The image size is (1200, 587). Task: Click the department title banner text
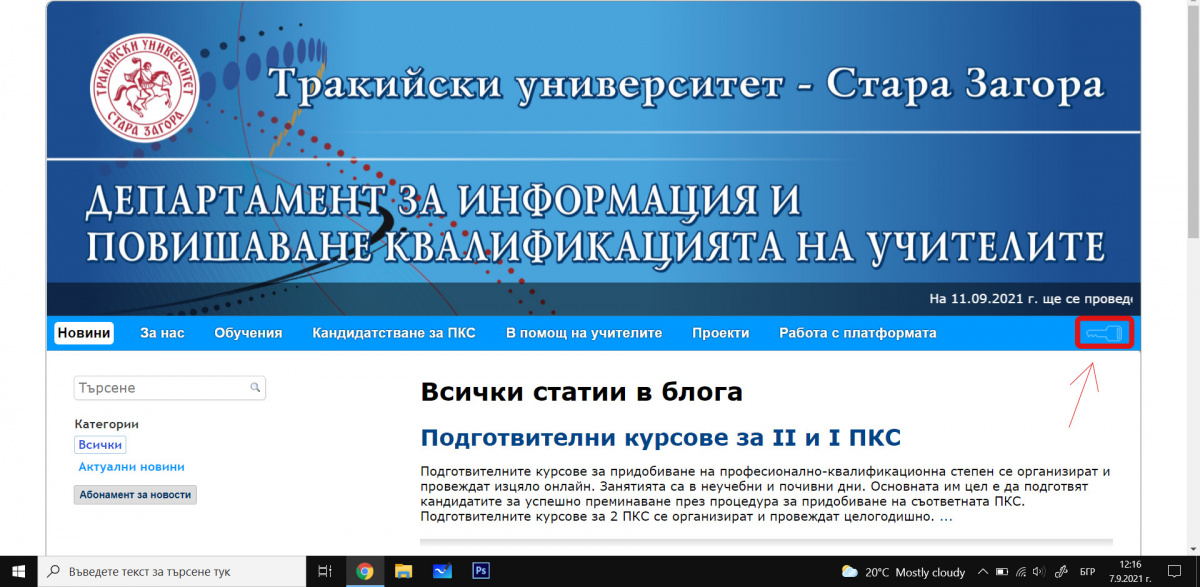coord(594,222)
